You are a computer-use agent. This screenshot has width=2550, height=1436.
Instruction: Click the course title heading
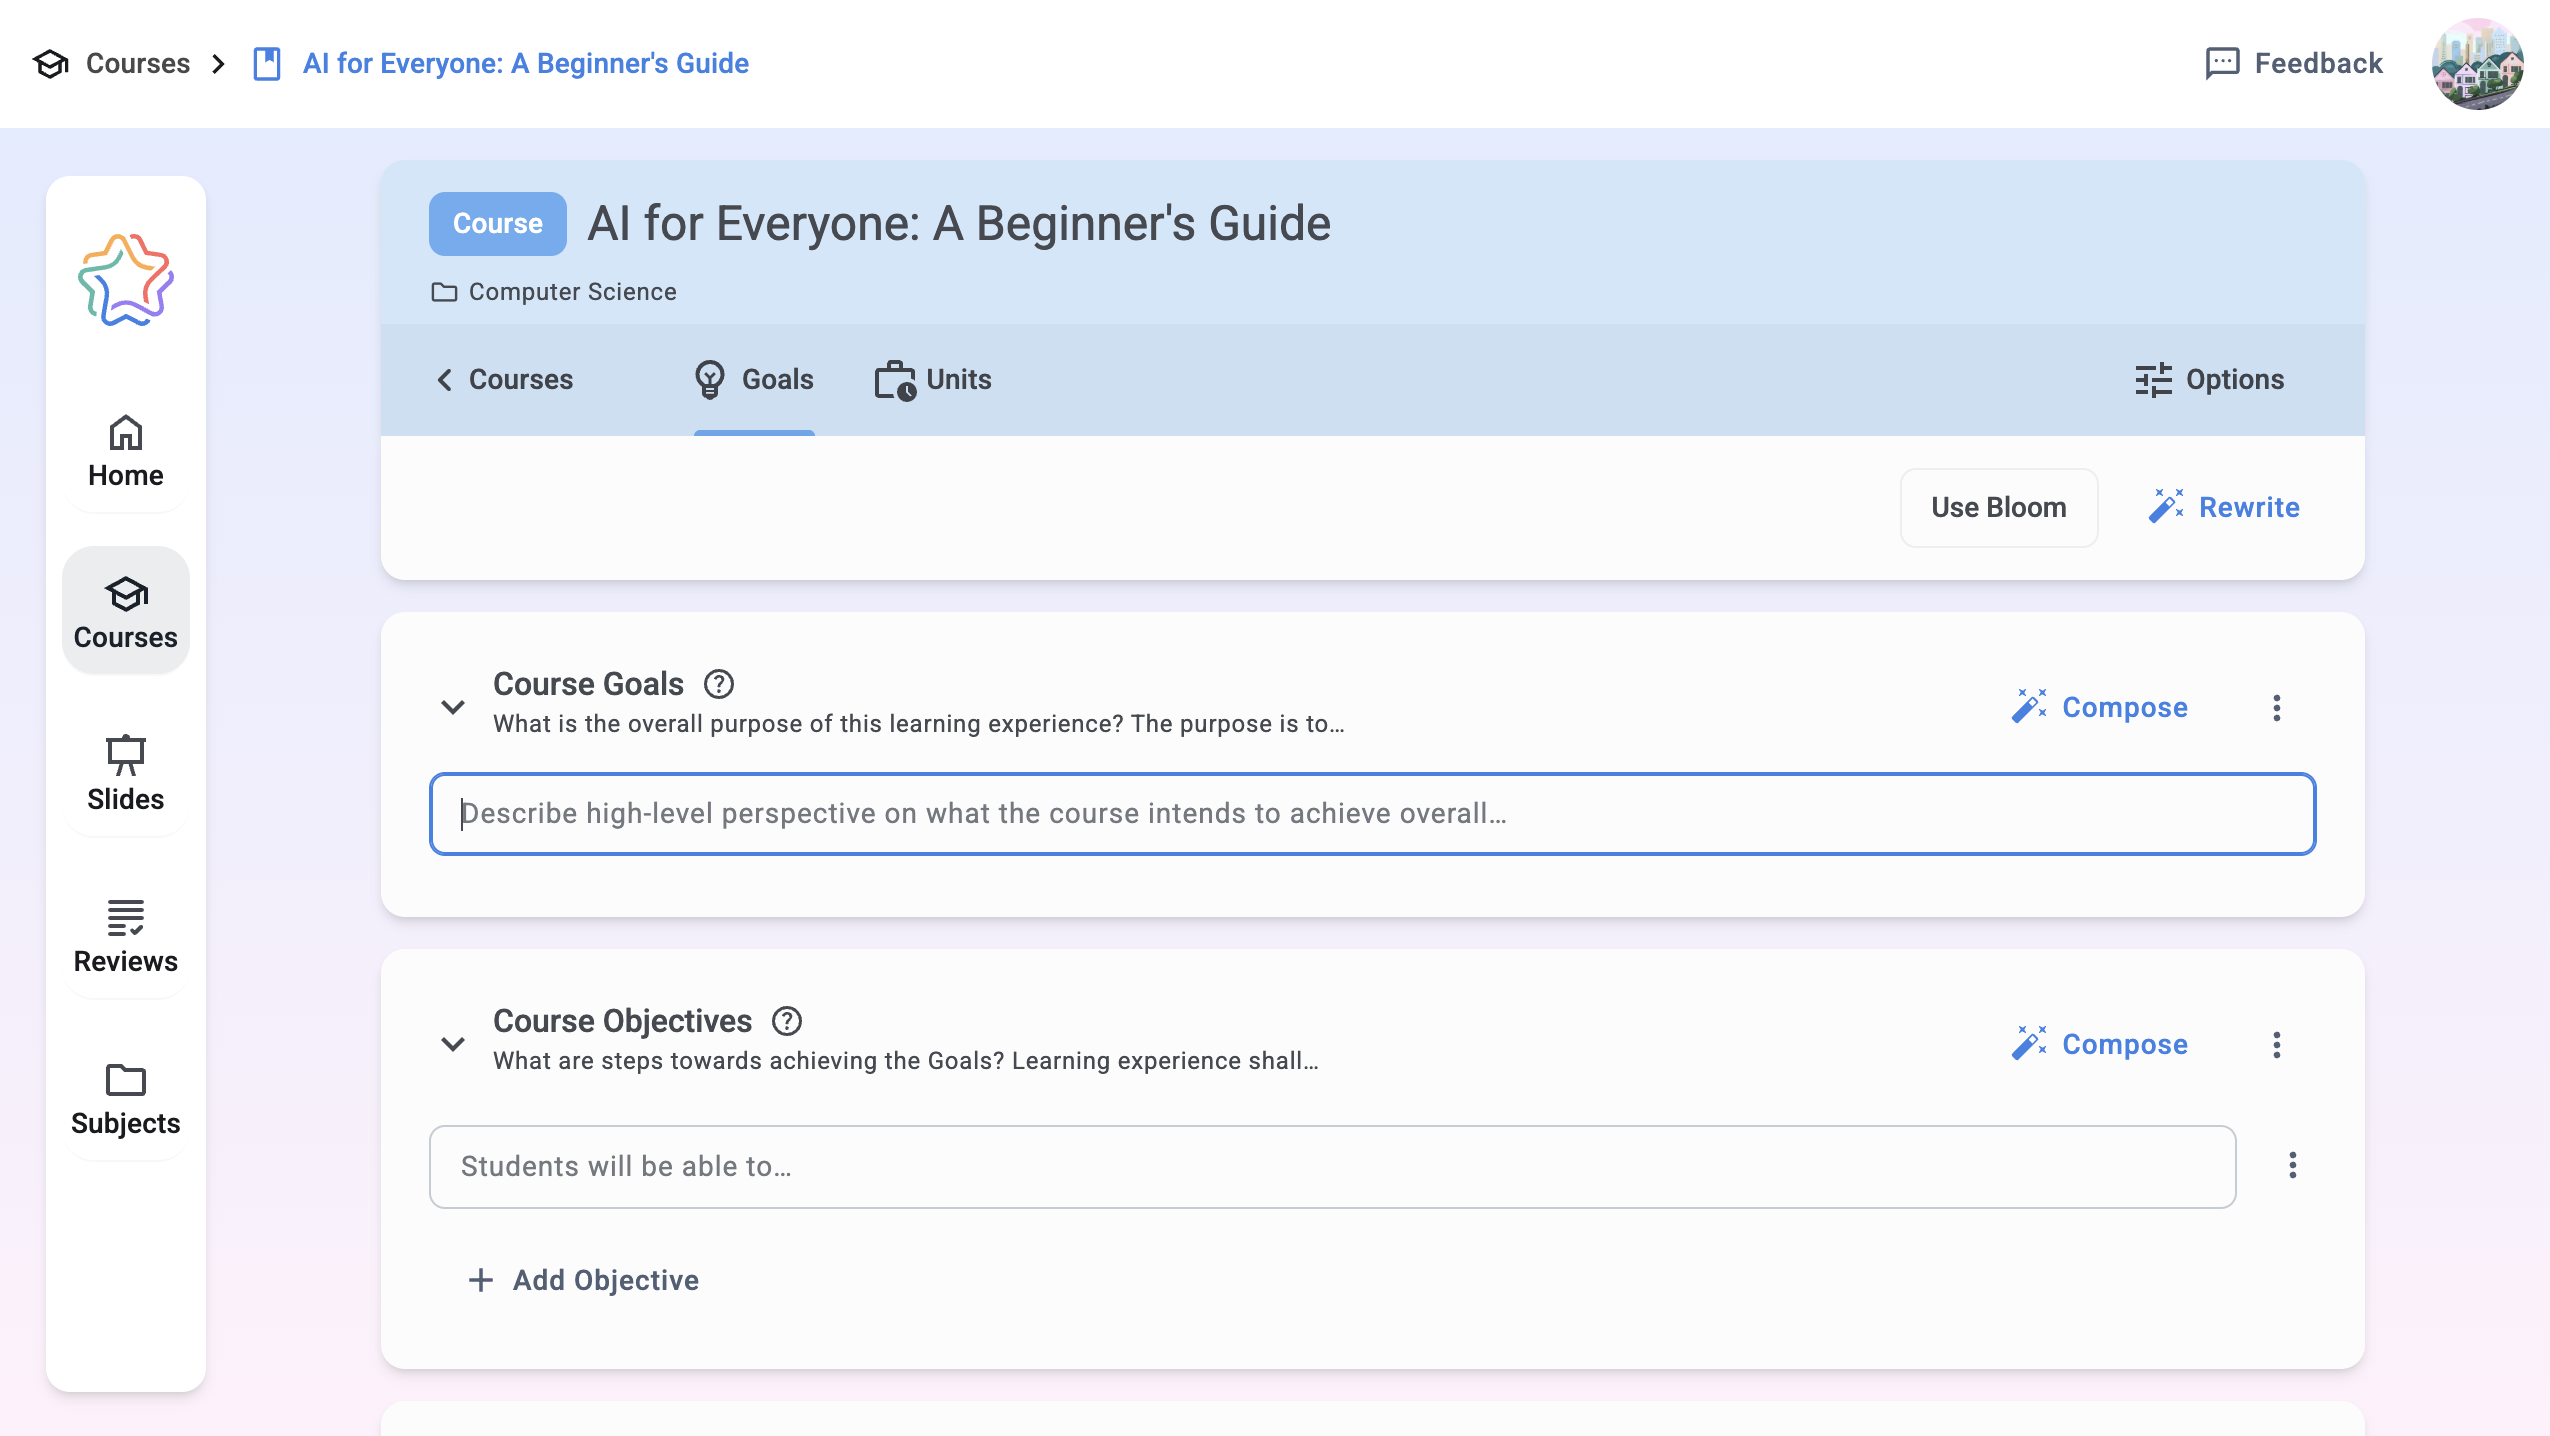[959, 224]
